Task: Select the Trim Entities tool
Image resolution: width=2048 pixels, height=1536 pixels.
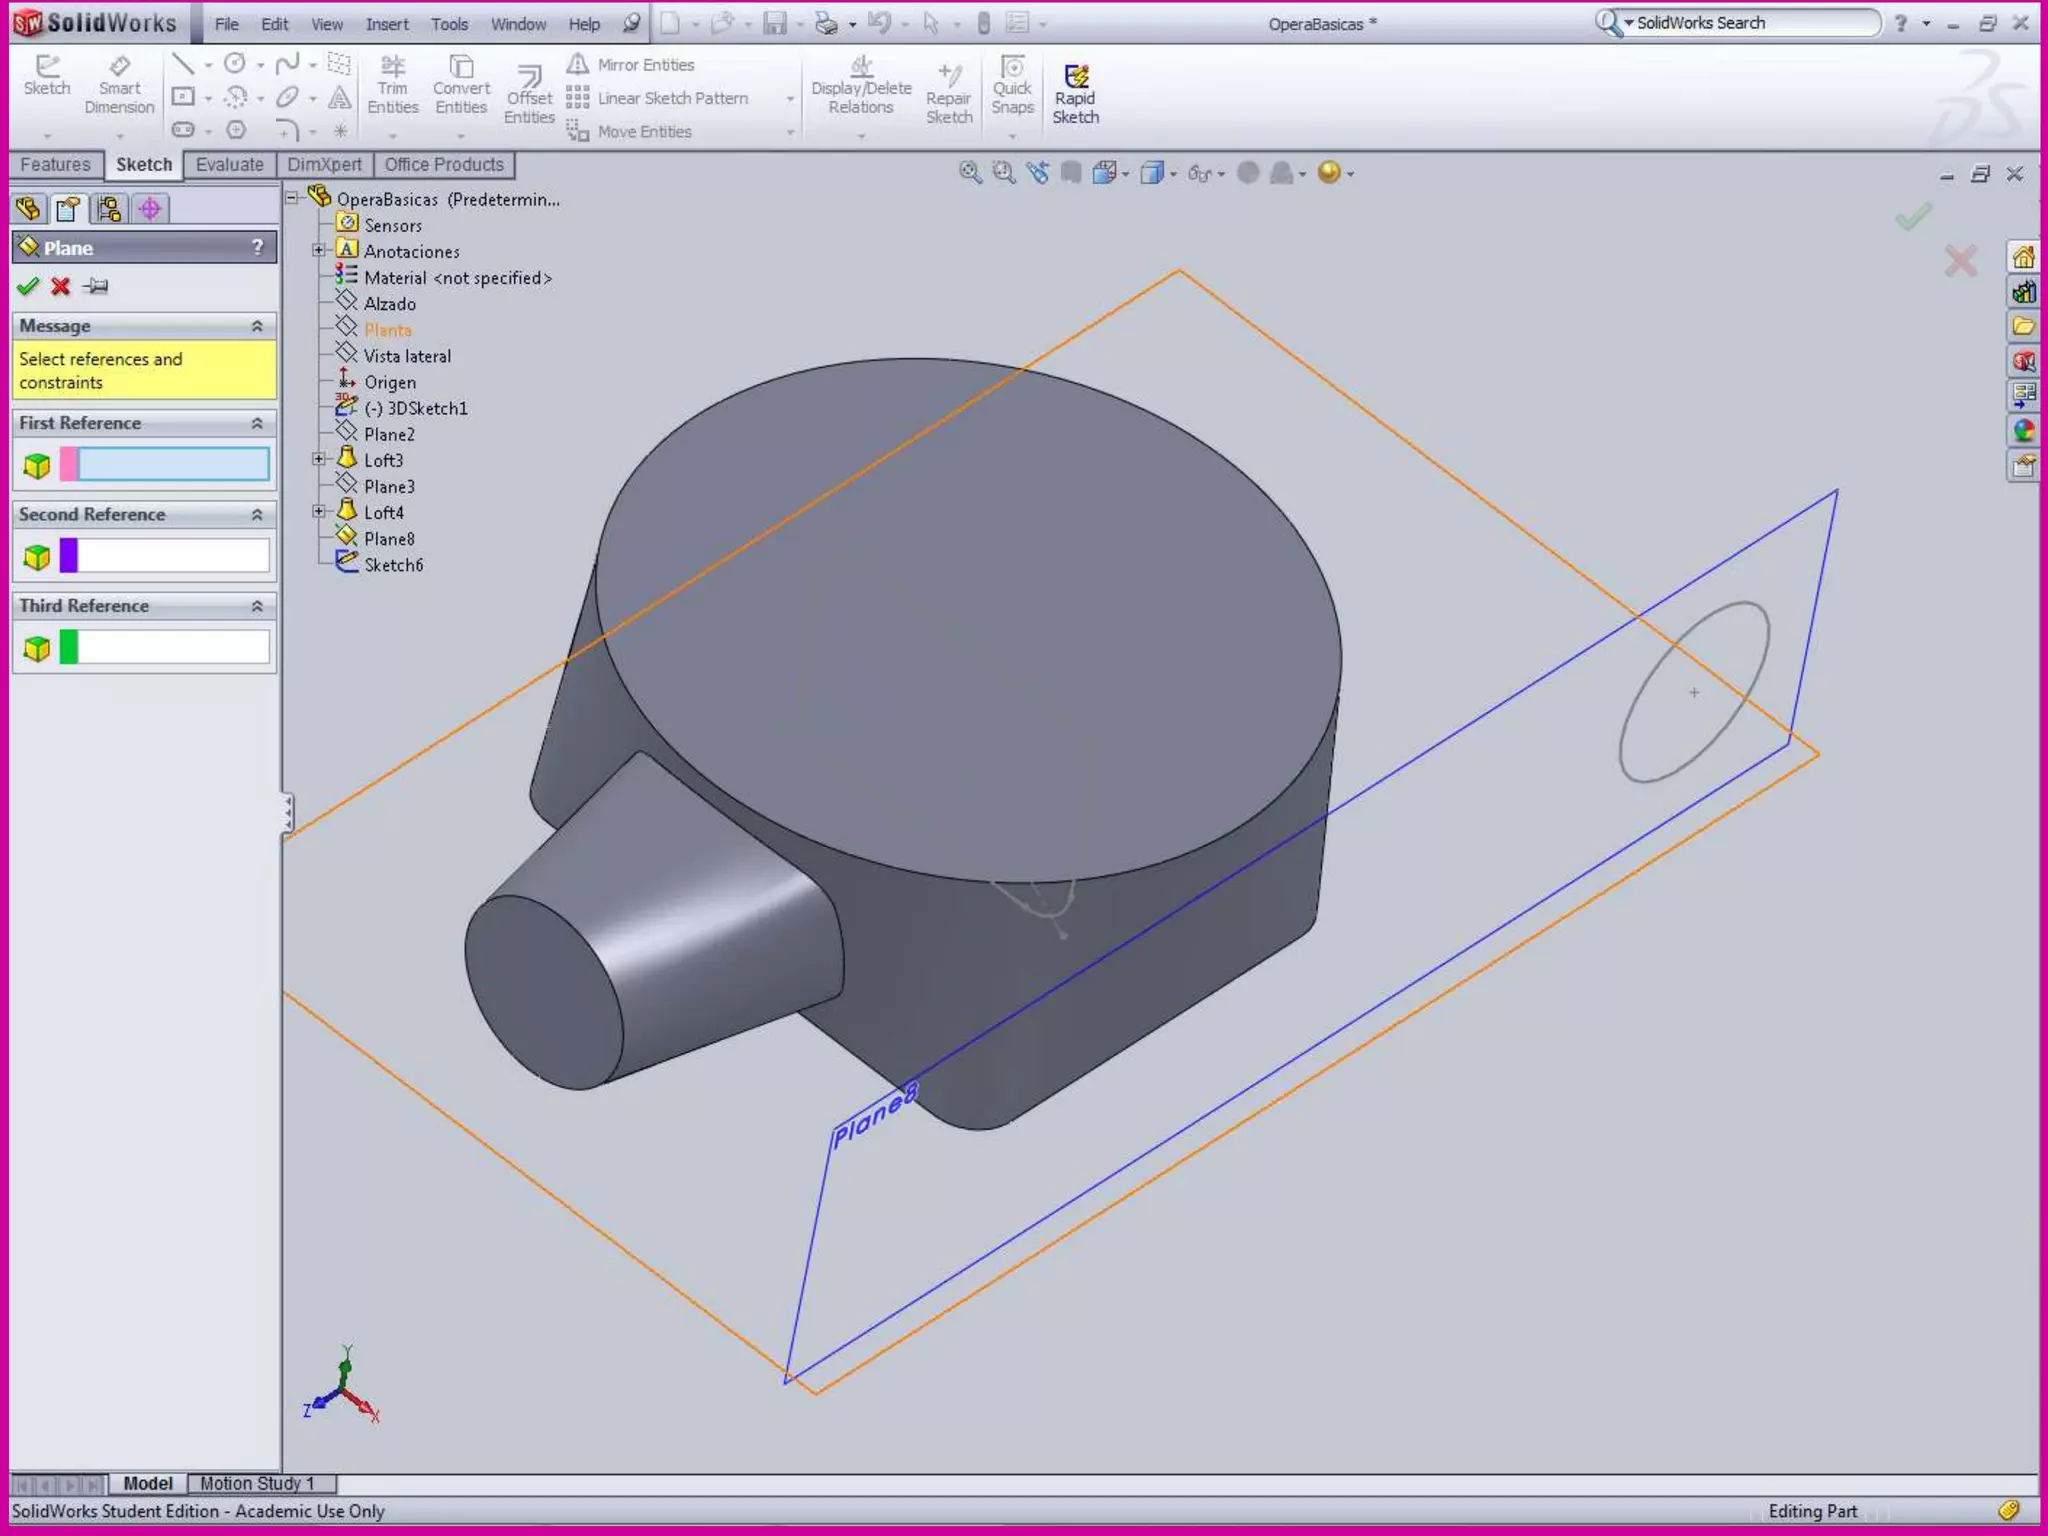Action: pos(392,85)
